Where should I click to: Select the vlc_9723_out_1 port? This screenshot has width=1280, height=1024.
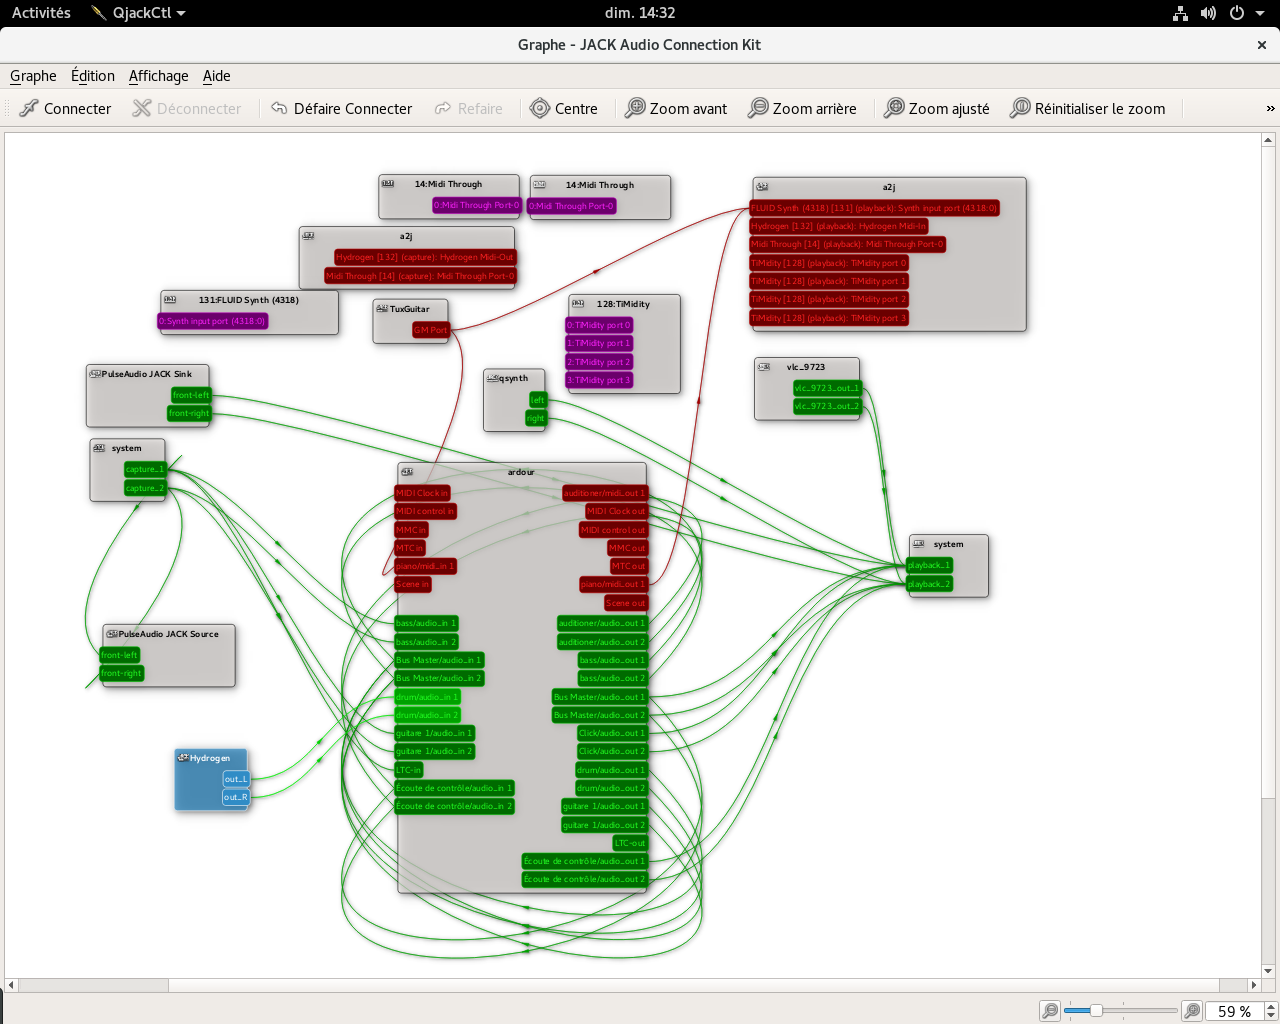(x=826, y=388)
